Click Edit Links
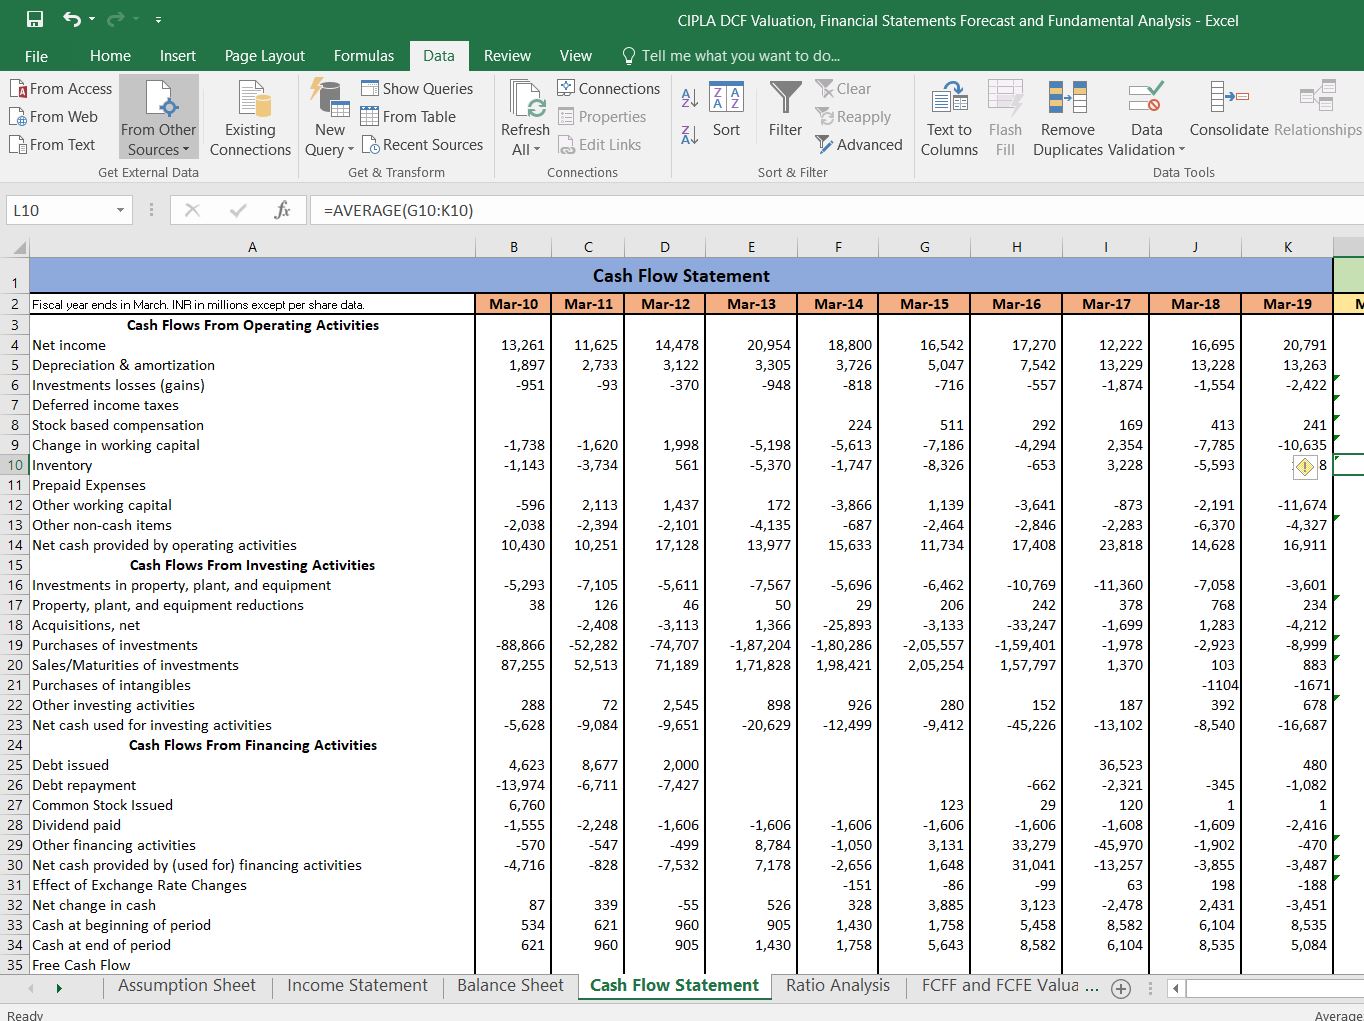The image size is (1364, 1021). (599, 144)
